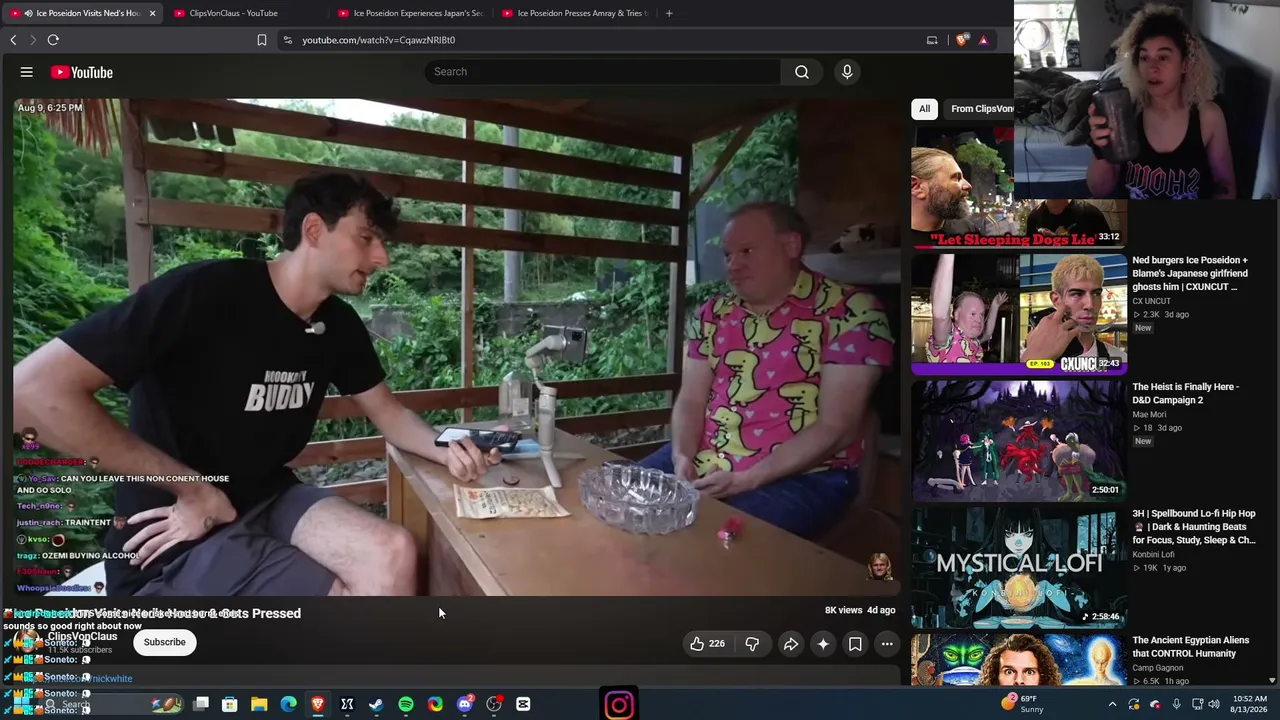
Task: Open the Let Sleeping Dogs Lie thumbnail
Action: click(1019, 187)
